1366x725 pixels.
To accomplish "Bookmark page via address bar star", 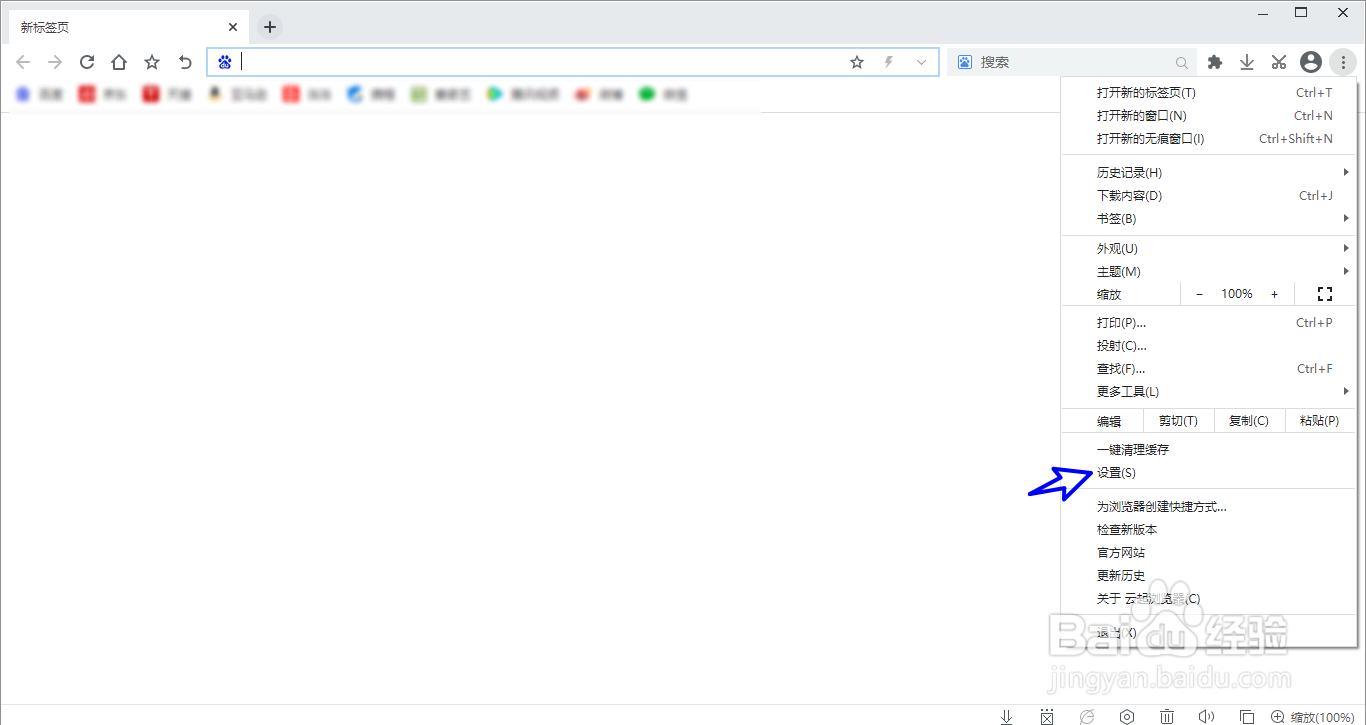I will tap(857, 62).
